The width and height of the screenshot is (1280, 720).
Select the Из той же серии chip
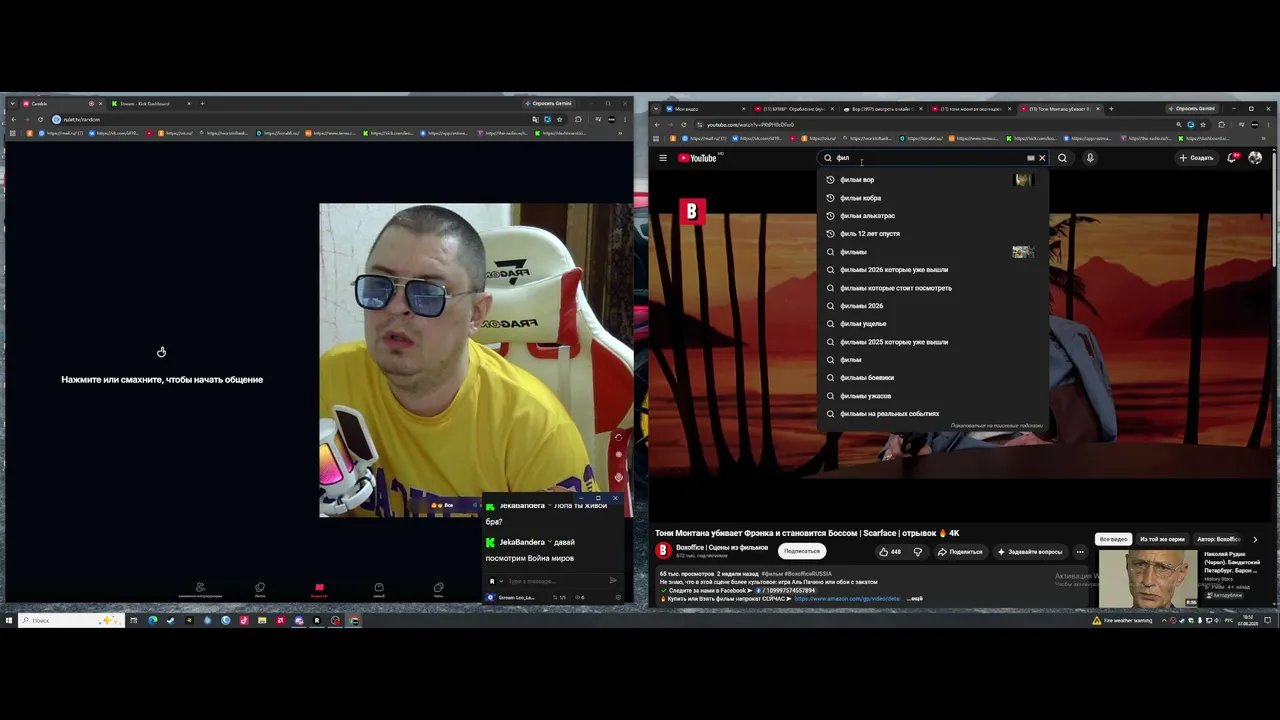click(x=1162, y=539)
